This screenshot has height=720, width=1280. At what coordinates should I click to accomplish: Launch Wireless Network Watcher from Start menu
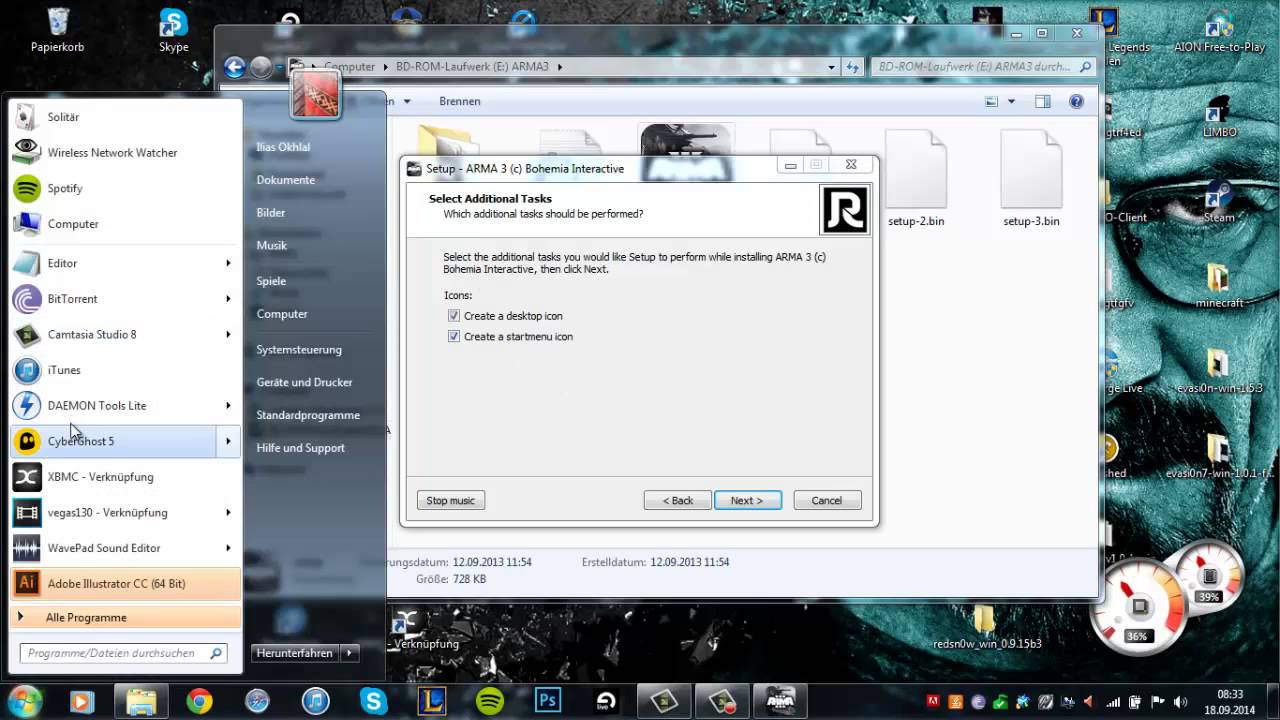pyautogui.click(x=125, y=153)
